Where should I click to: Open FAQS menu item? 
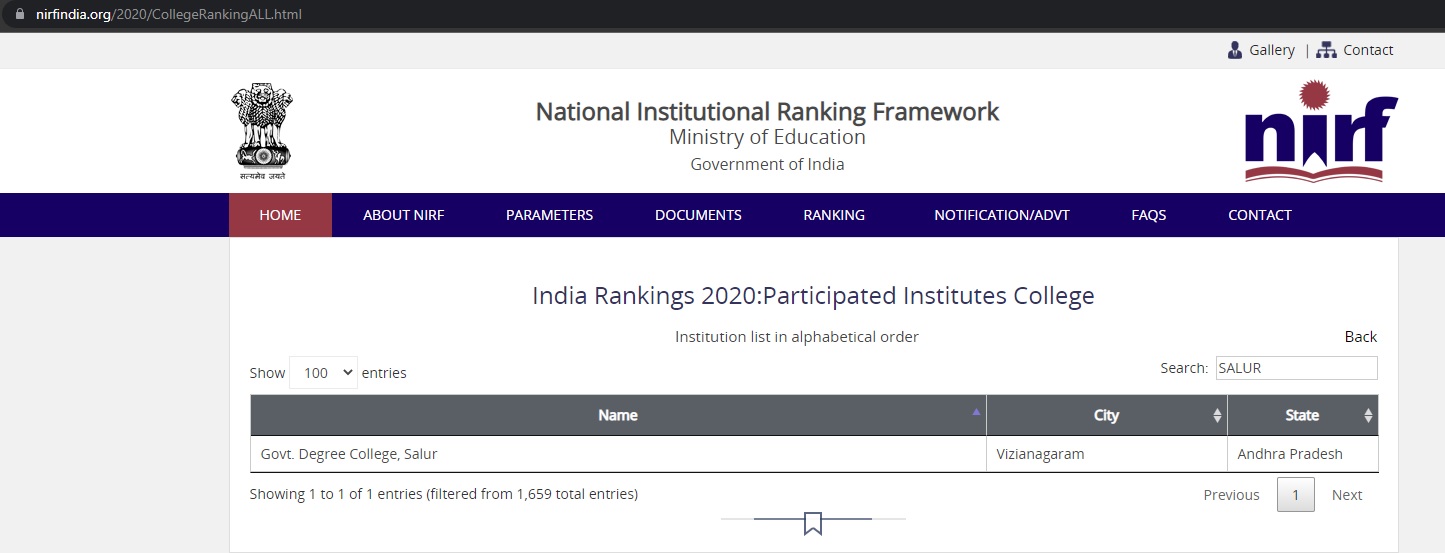point(1149,215)
